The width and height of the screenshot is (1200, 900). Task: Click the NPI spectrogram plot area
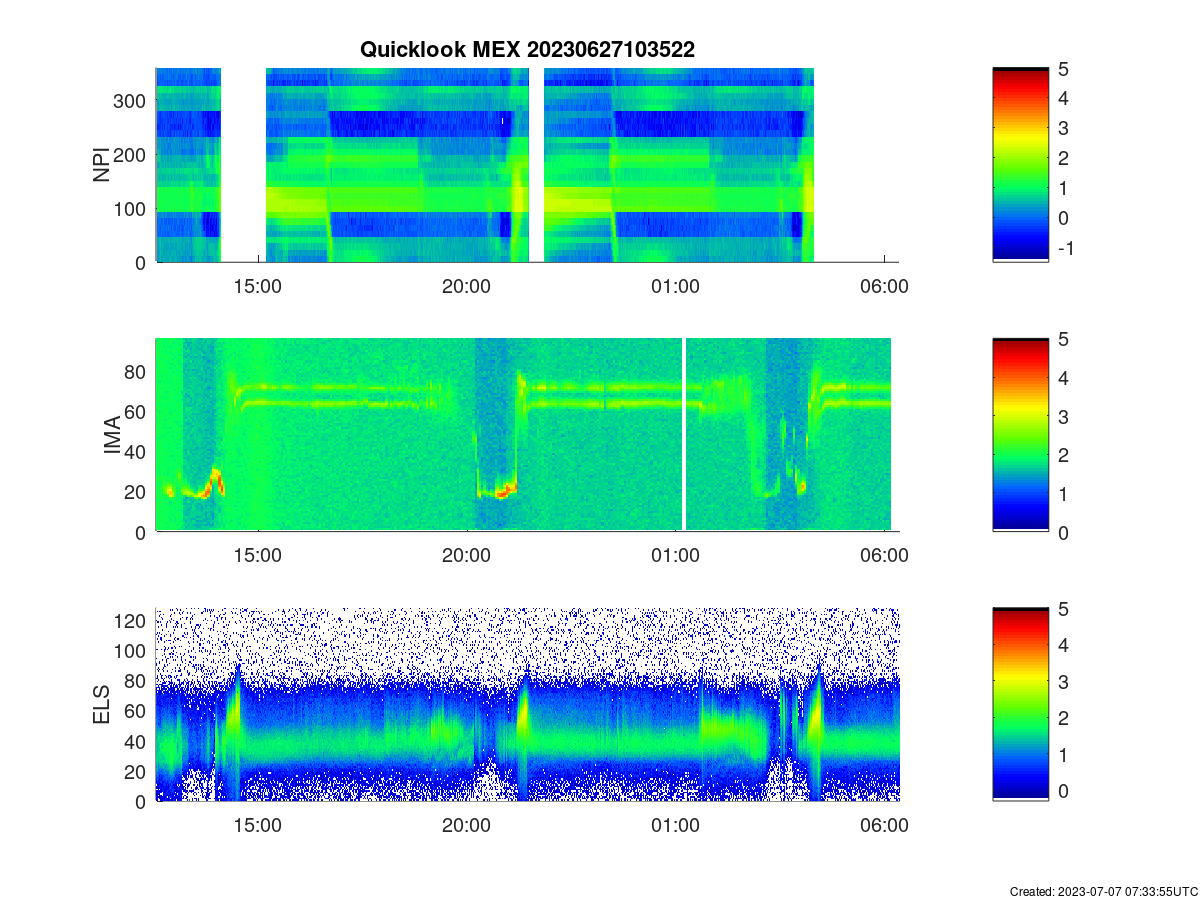(x=527, y=165)
